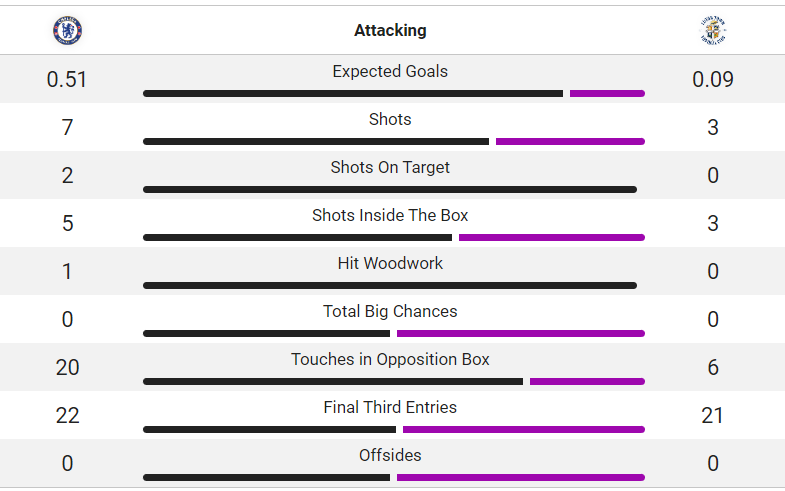Click the purple Total Big Chances bar

[521, 334]
